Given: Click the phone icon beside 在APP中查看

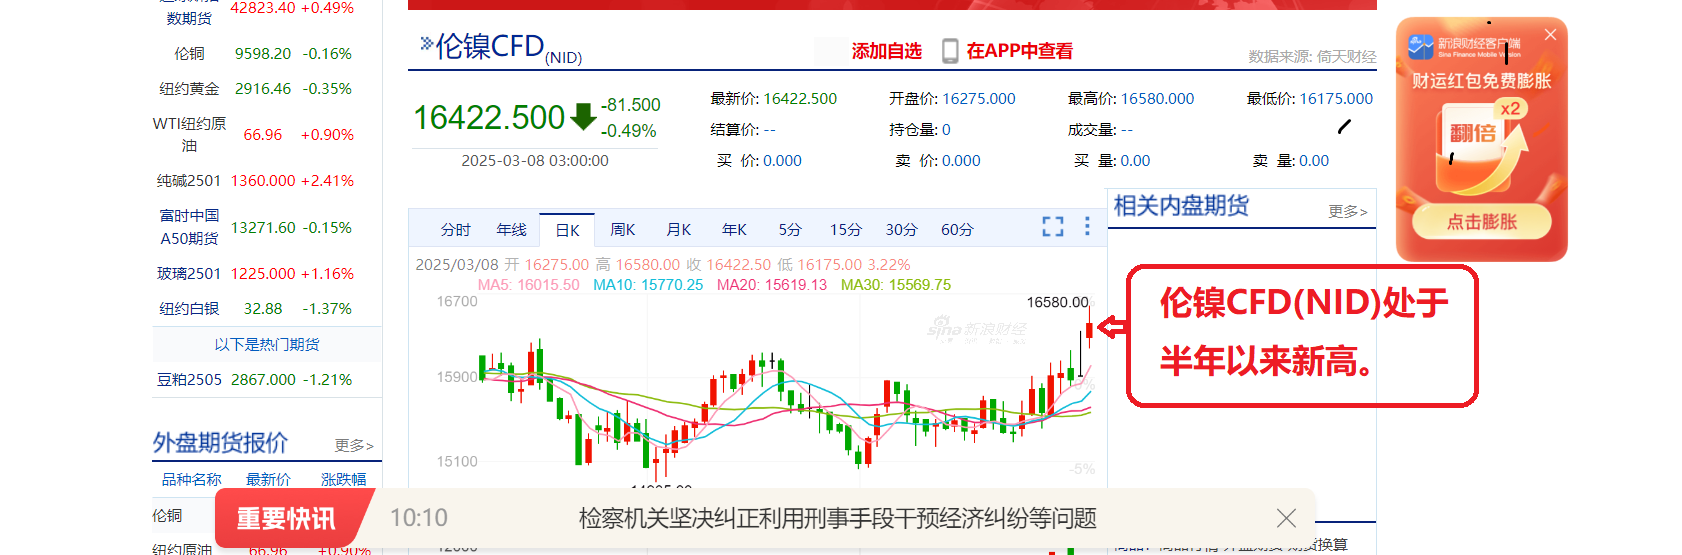Looking at the screenshot, I should pyautogui.click(x=950, y=51).
